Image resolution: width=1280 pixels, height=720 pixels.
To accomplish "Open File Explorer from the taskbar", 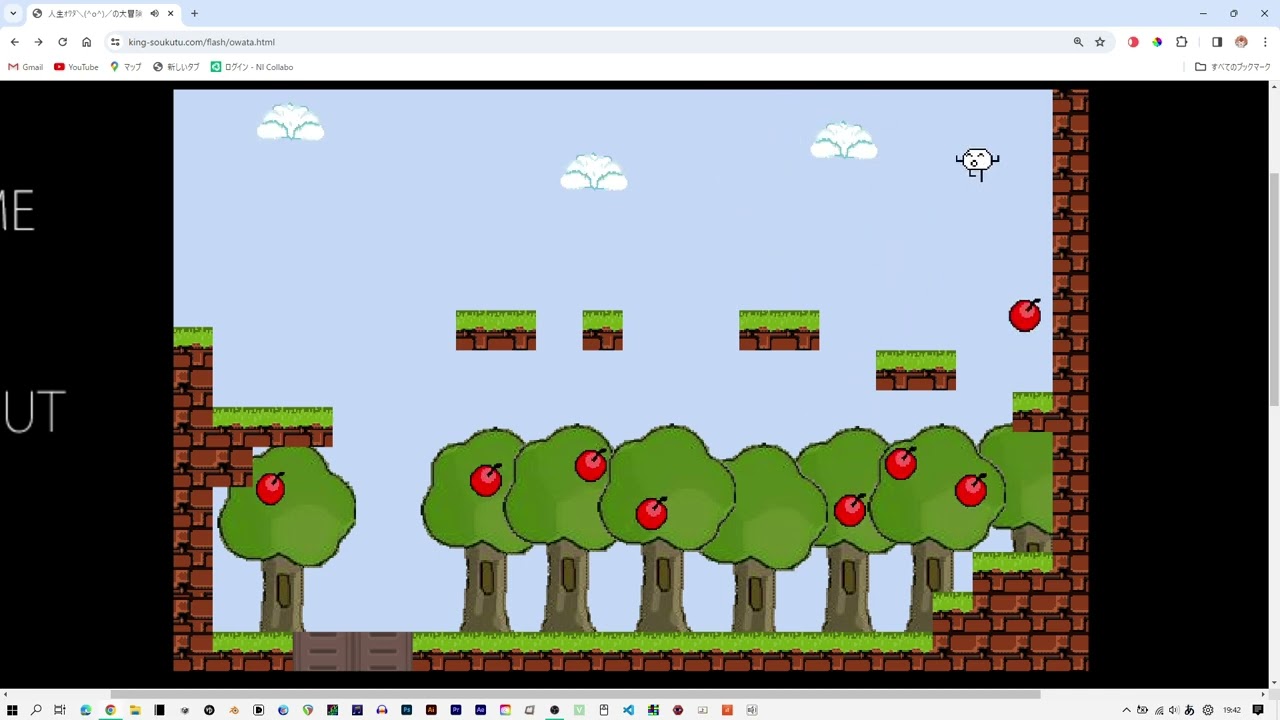I will (x=135, y=710).
